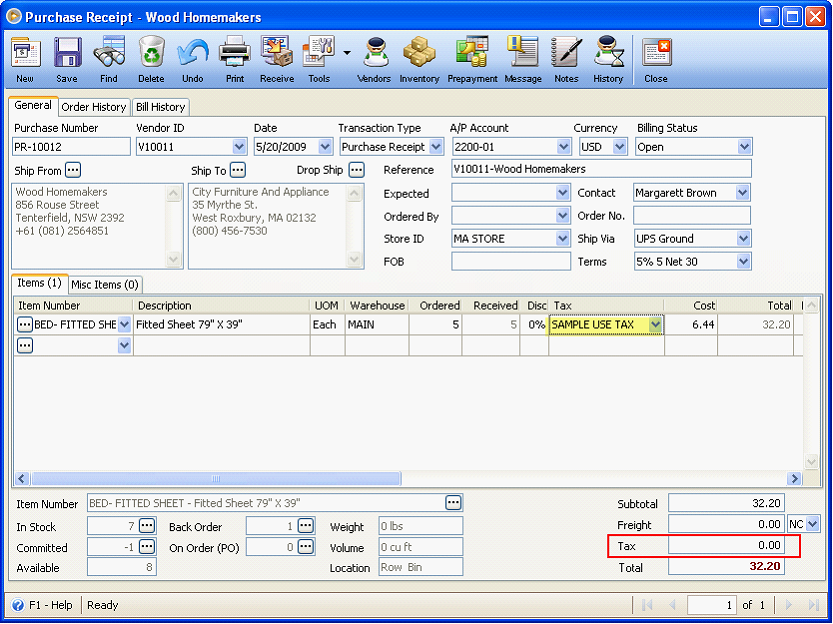This screenshot has width=833, height=624.
Task: Click the Freight amount field
Action: (726, 524)
